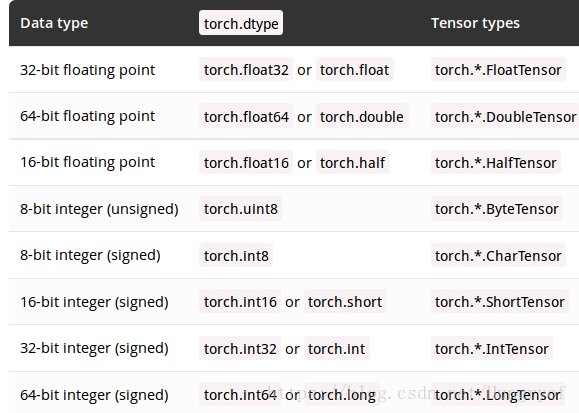This screenshot has width=579, height=413.
Task: Click the torch.short alias
Action: (345, 301)
